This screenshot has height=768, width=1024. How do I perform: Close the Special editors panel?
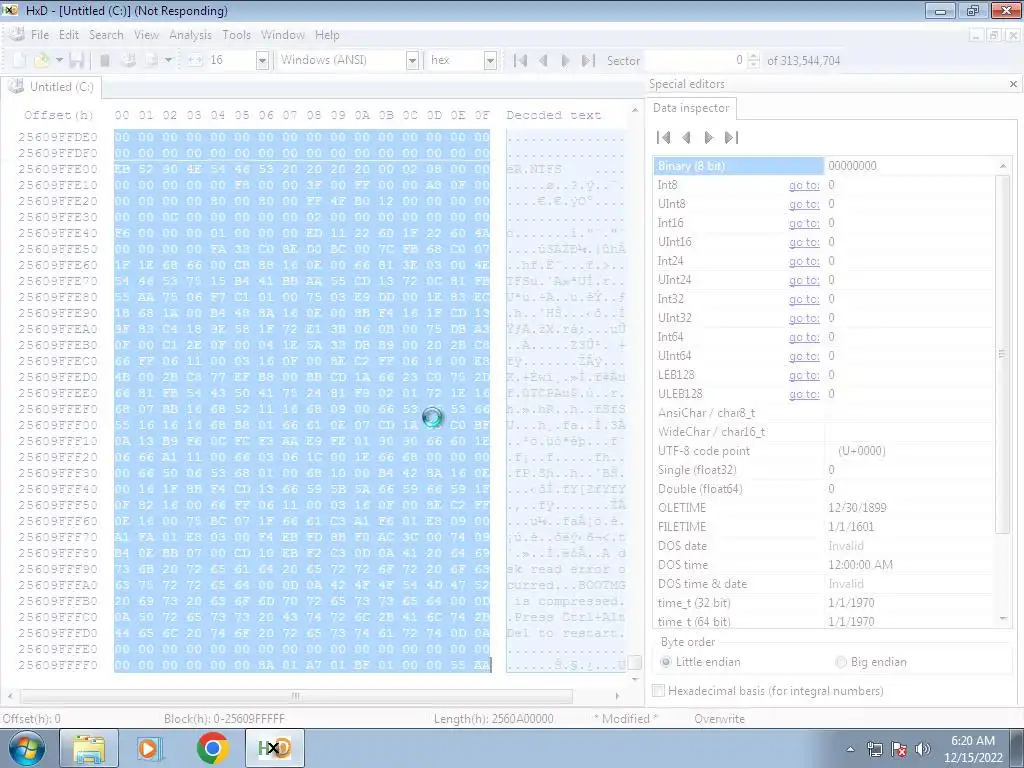coord(1013,84)
